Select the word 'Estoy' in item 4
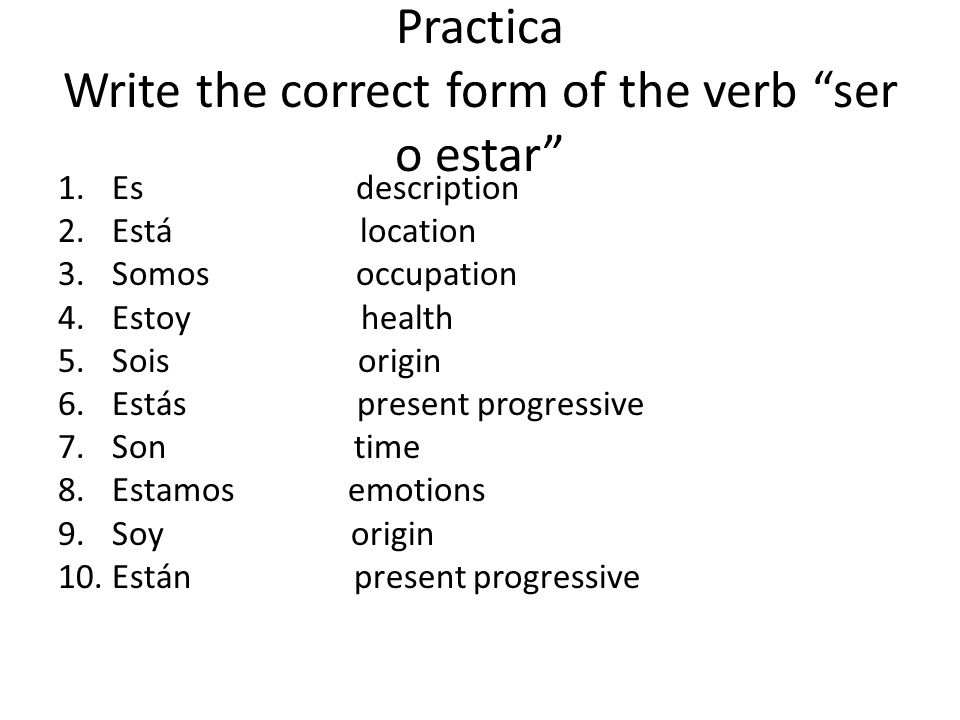This screenshot has width=960, height=720. (151, 319)
